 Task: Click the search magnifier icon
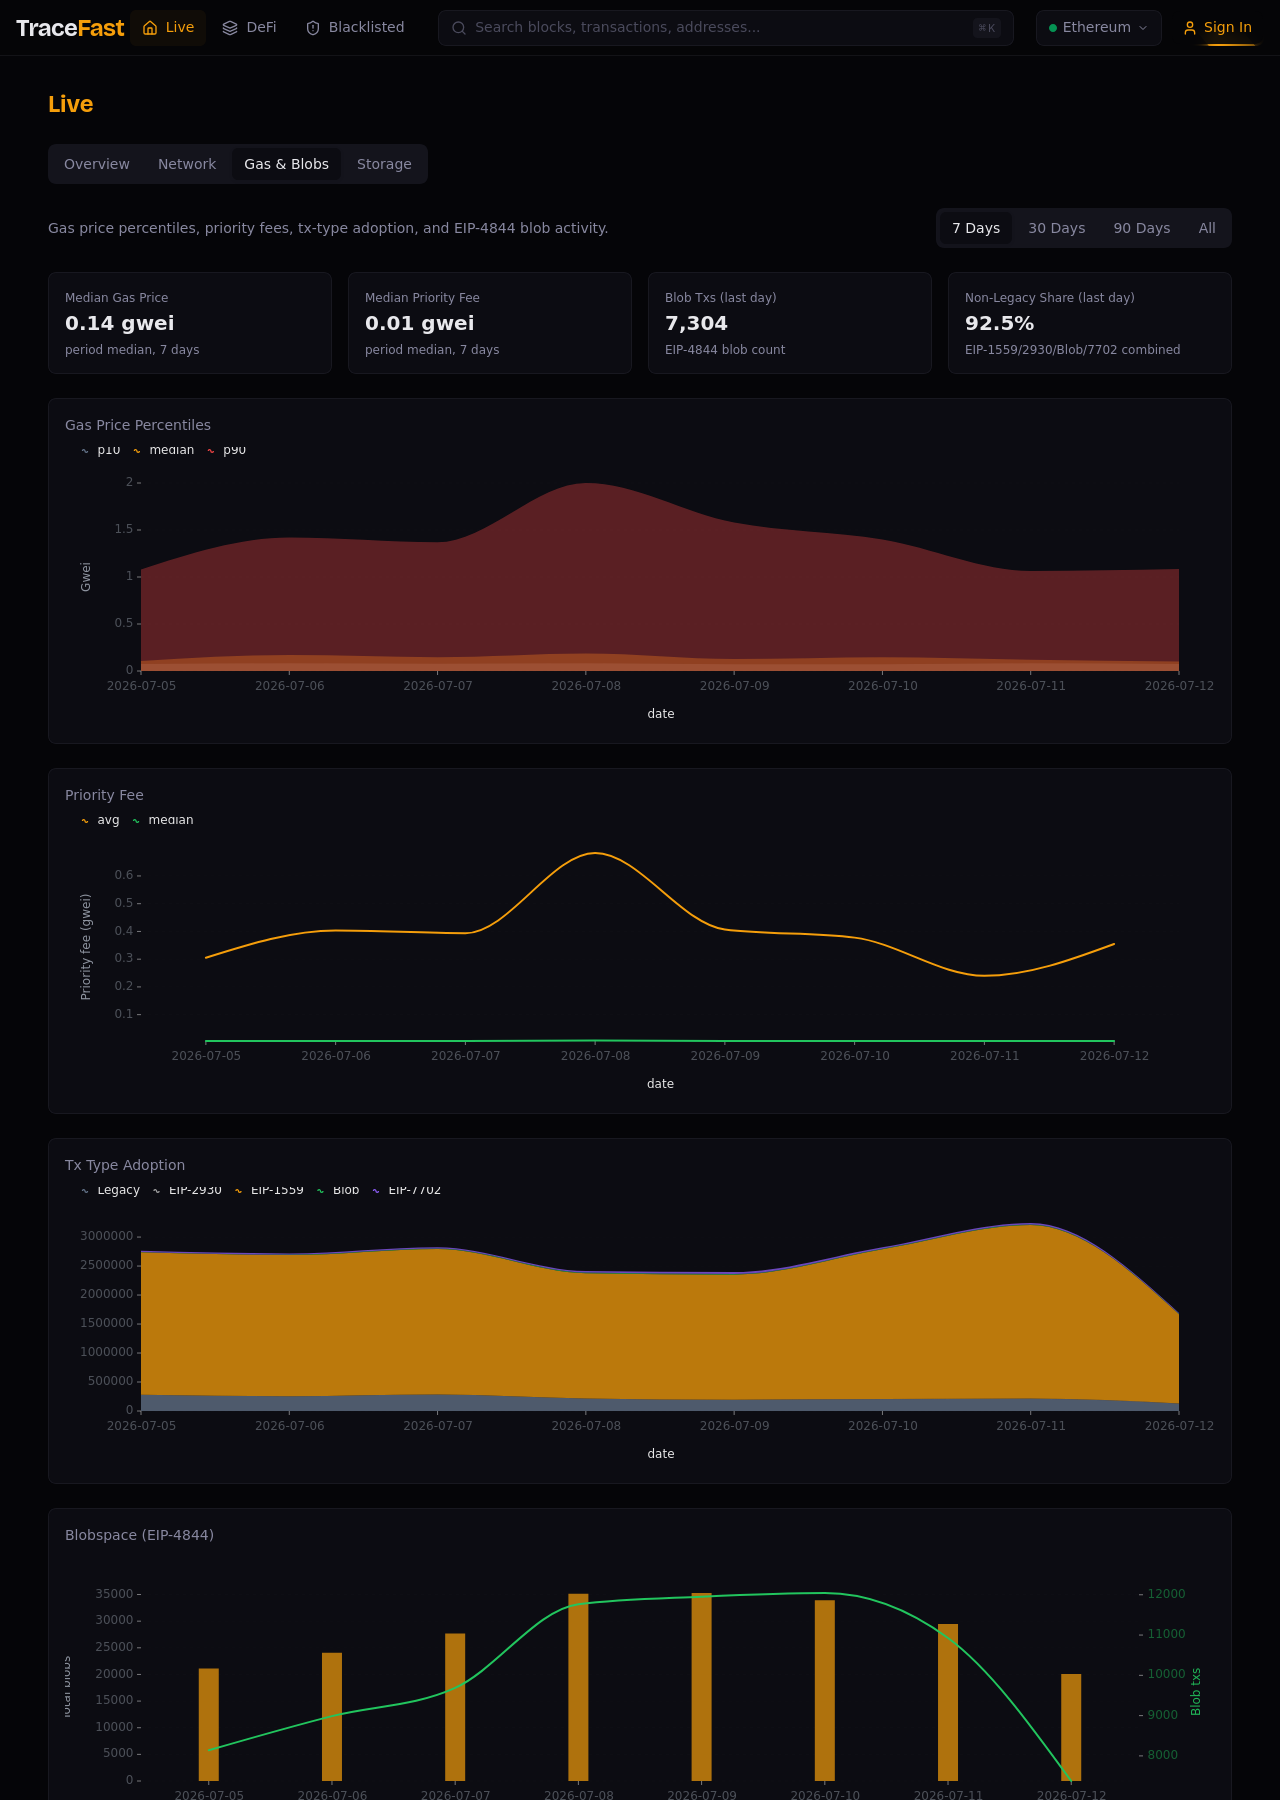459,28
